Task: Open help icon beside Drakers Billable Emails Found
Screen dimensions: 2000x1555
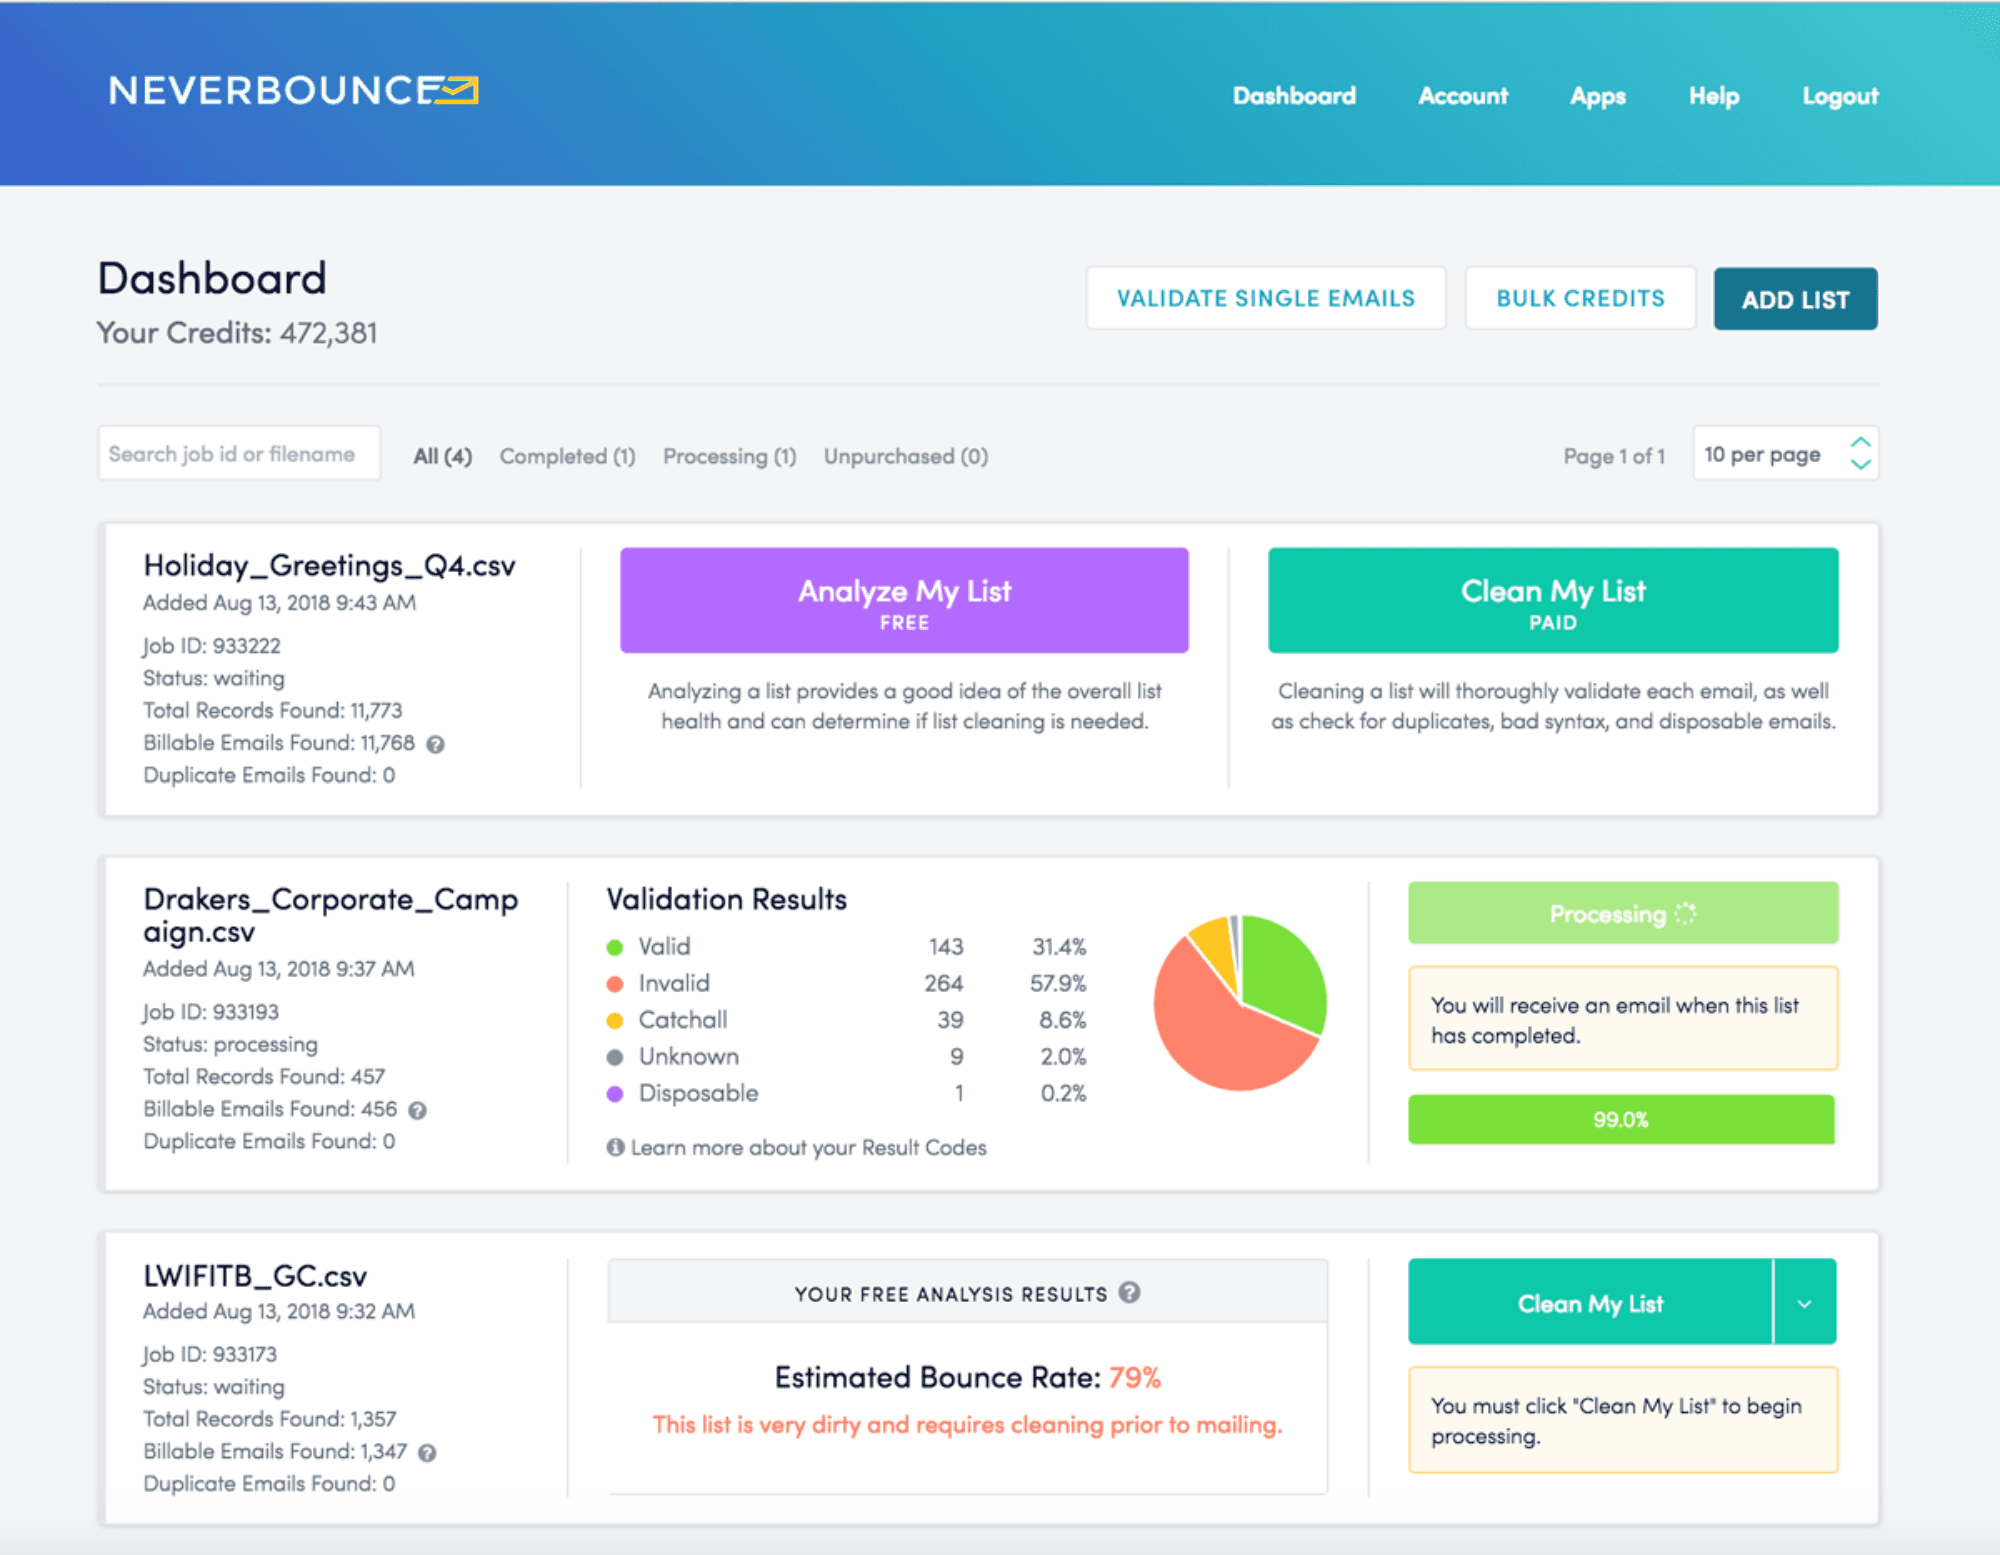Action: coord(418,1110)
